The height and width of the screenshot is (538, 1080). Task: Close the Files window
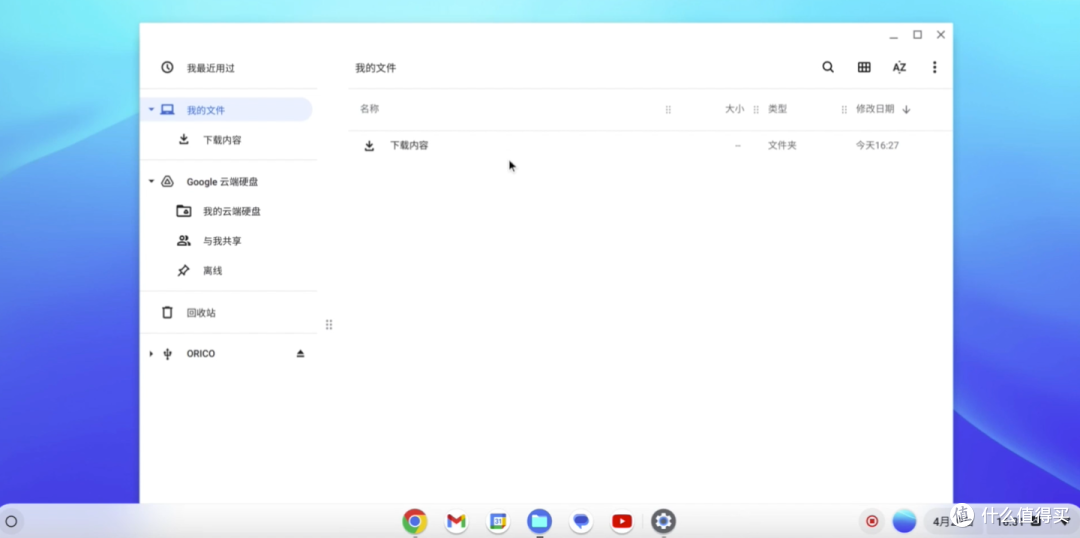941,34
